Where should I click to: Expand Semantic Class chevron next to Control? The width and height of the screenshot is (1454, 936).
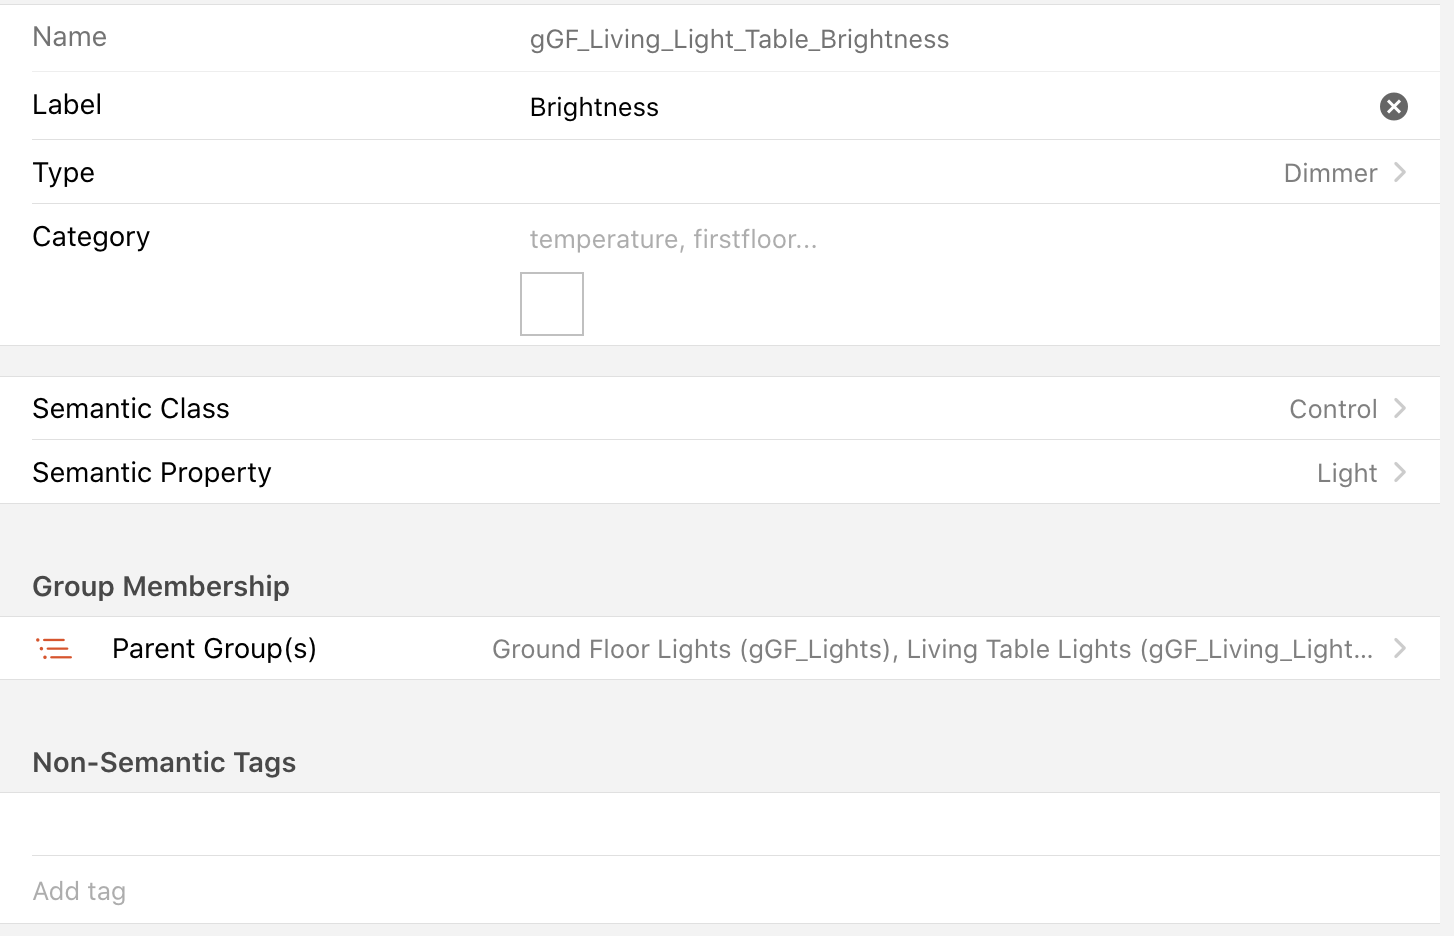pos(1400,408)
